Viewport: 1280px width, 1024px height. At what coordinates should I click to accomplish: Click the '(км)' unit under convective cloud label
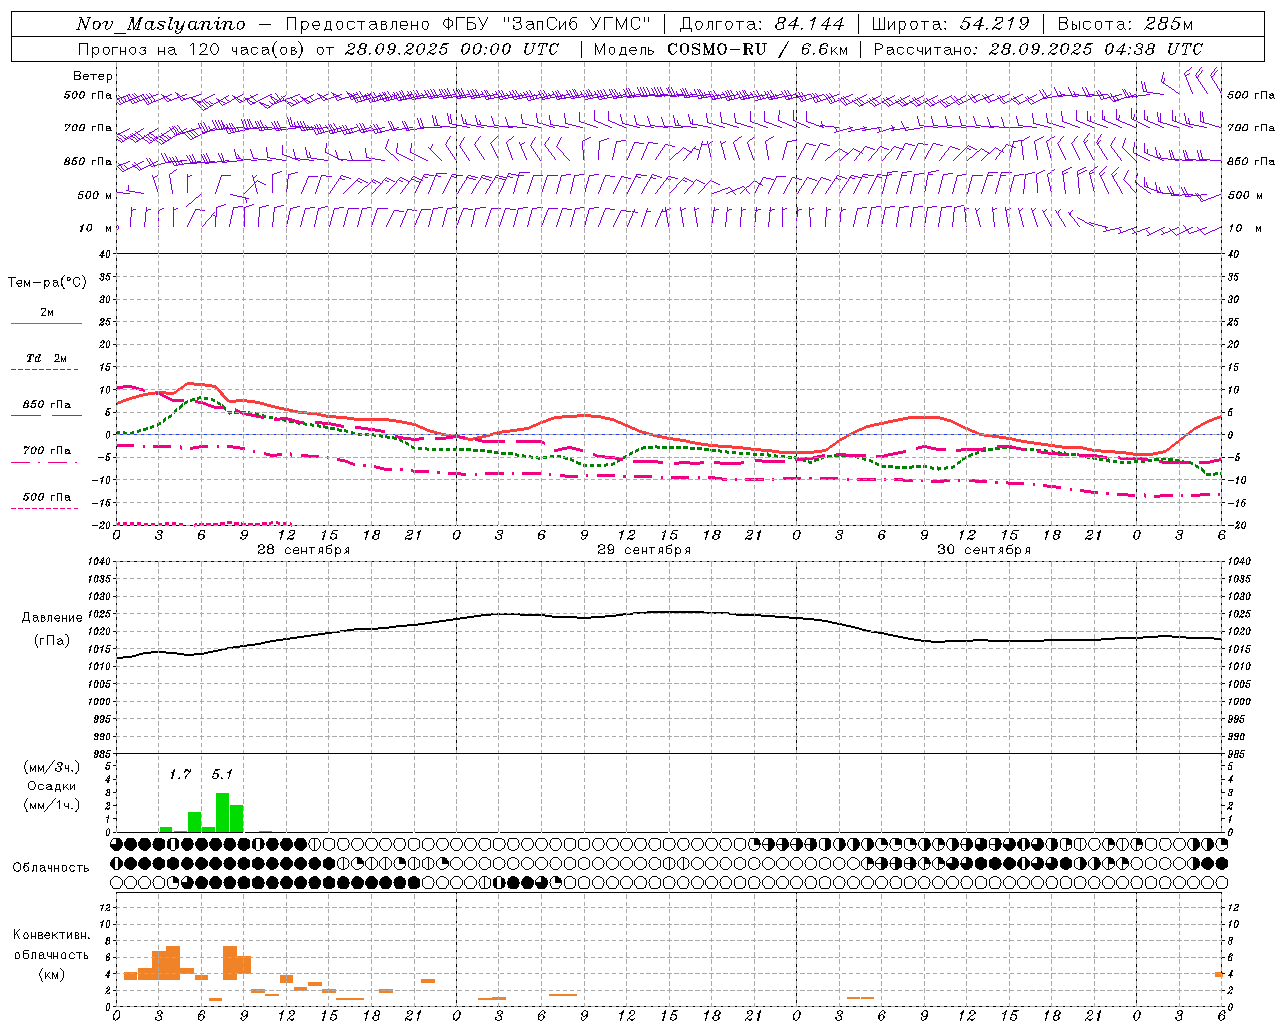point(51,974)
